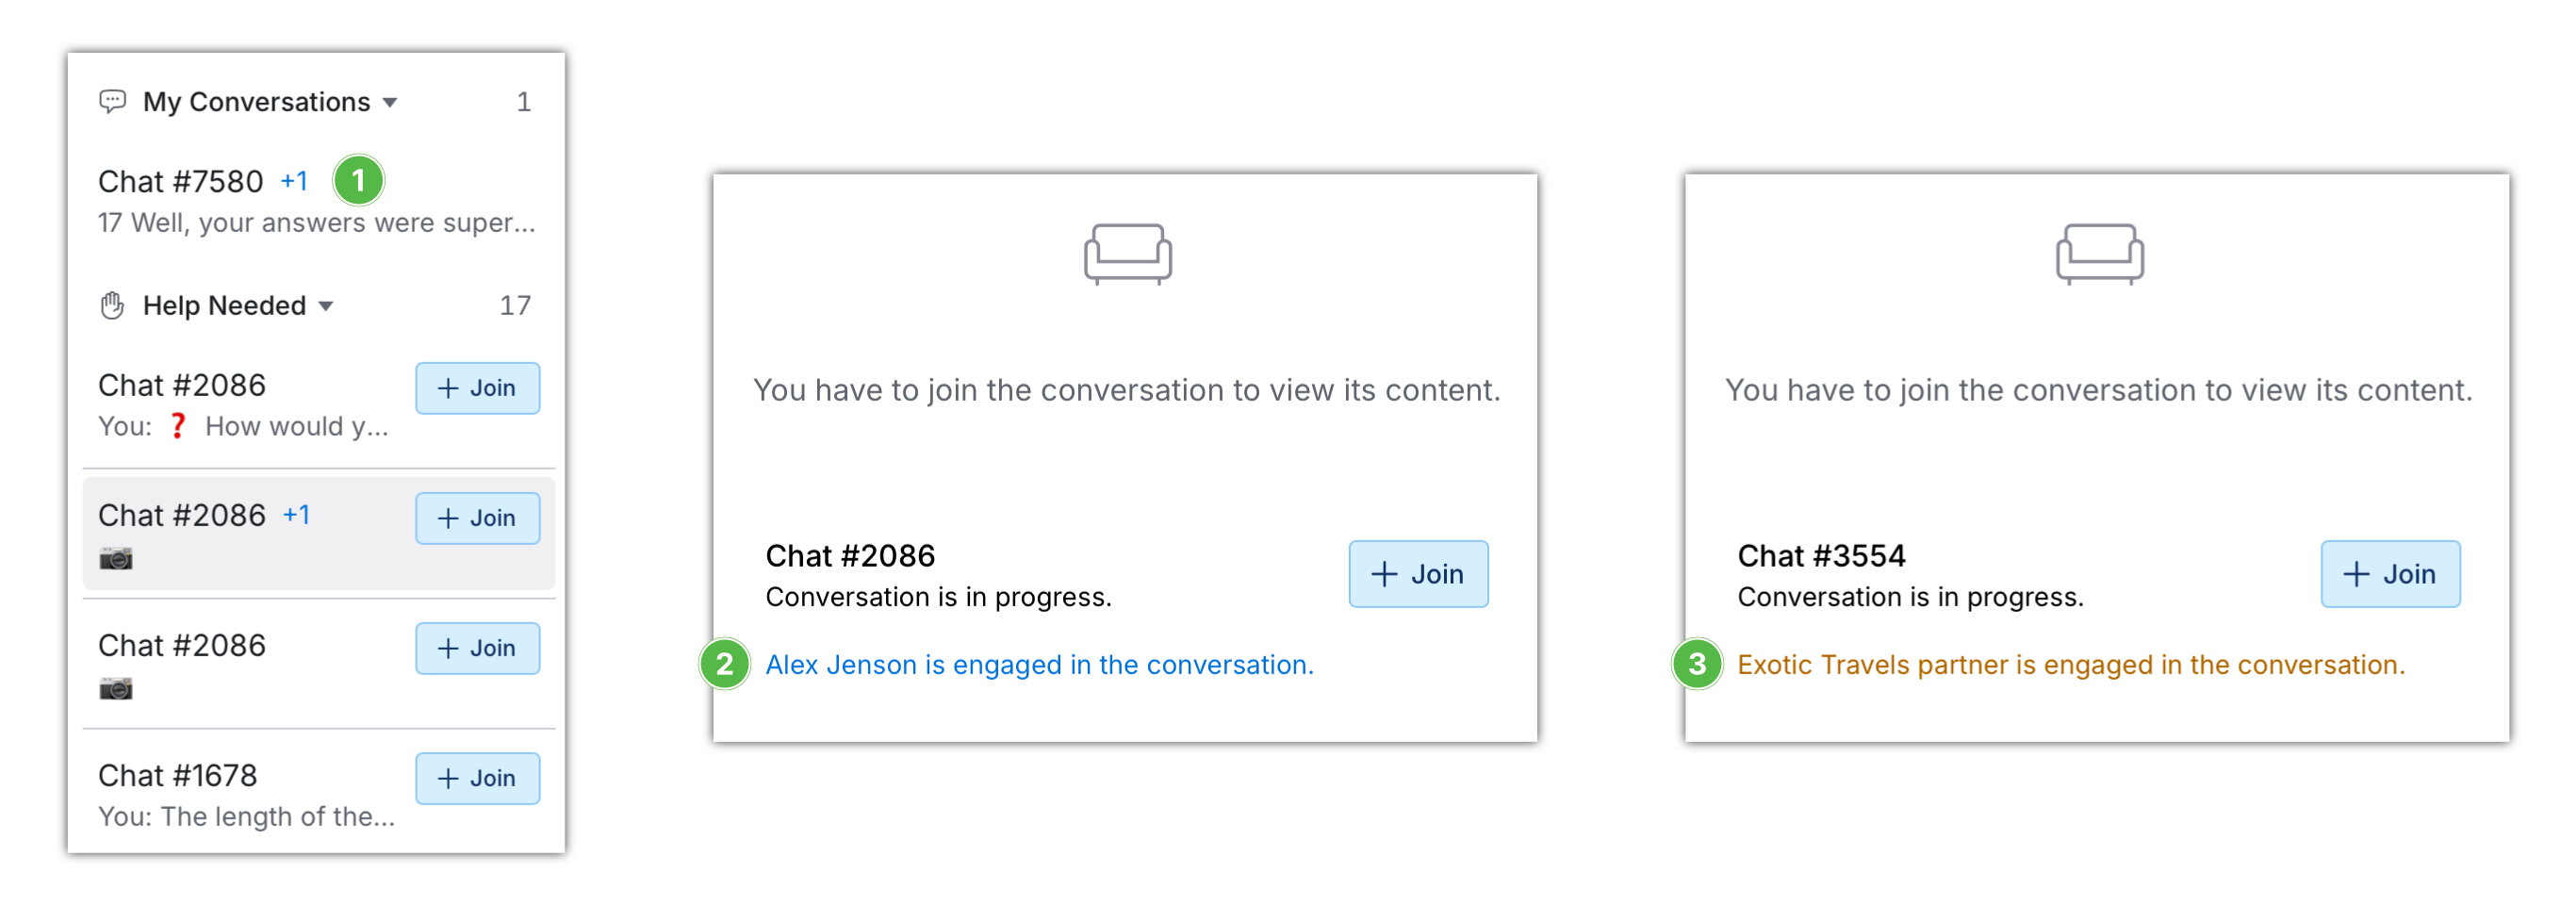Image resolution: width=2576 pixels, height=906 pixels.
Task: Click camera icon in row above Chat #1678
Action: point(116,688)
